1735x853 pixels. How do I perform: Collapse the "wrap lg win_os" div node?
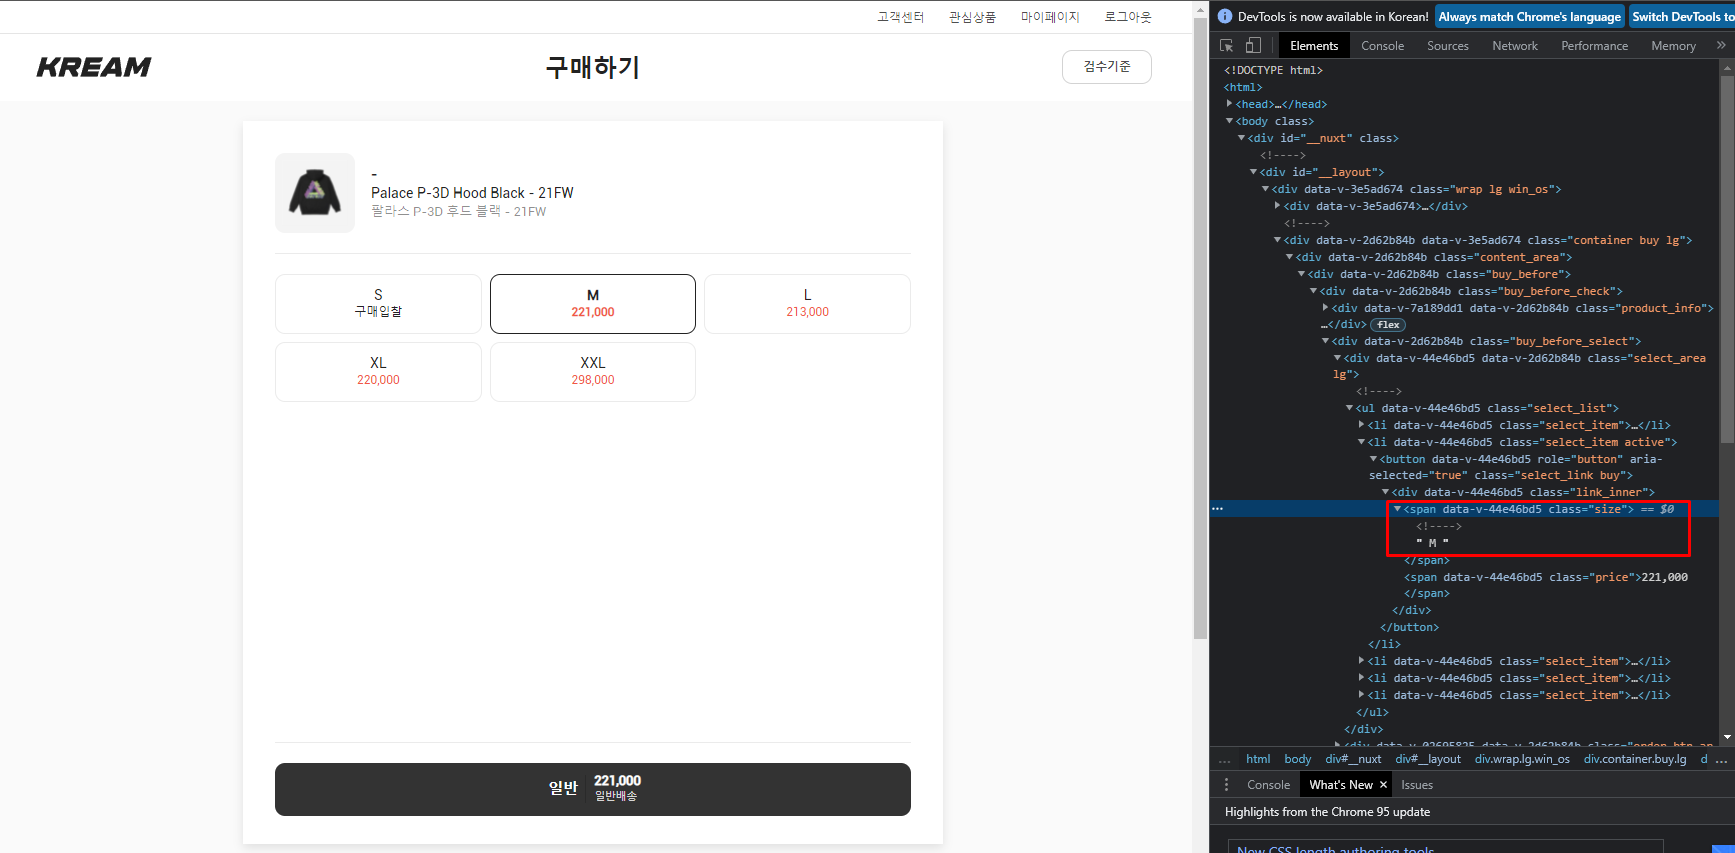click(1266, 189)
